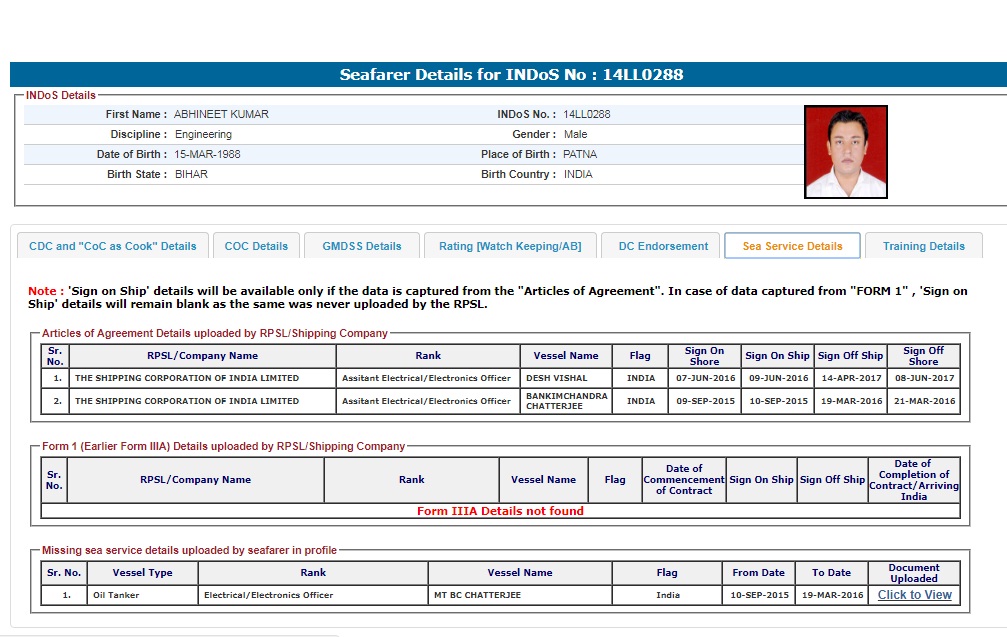Click the INDoS No. value 14LL0288
This screenshot has height=637, width=1007.
(586, 114)
